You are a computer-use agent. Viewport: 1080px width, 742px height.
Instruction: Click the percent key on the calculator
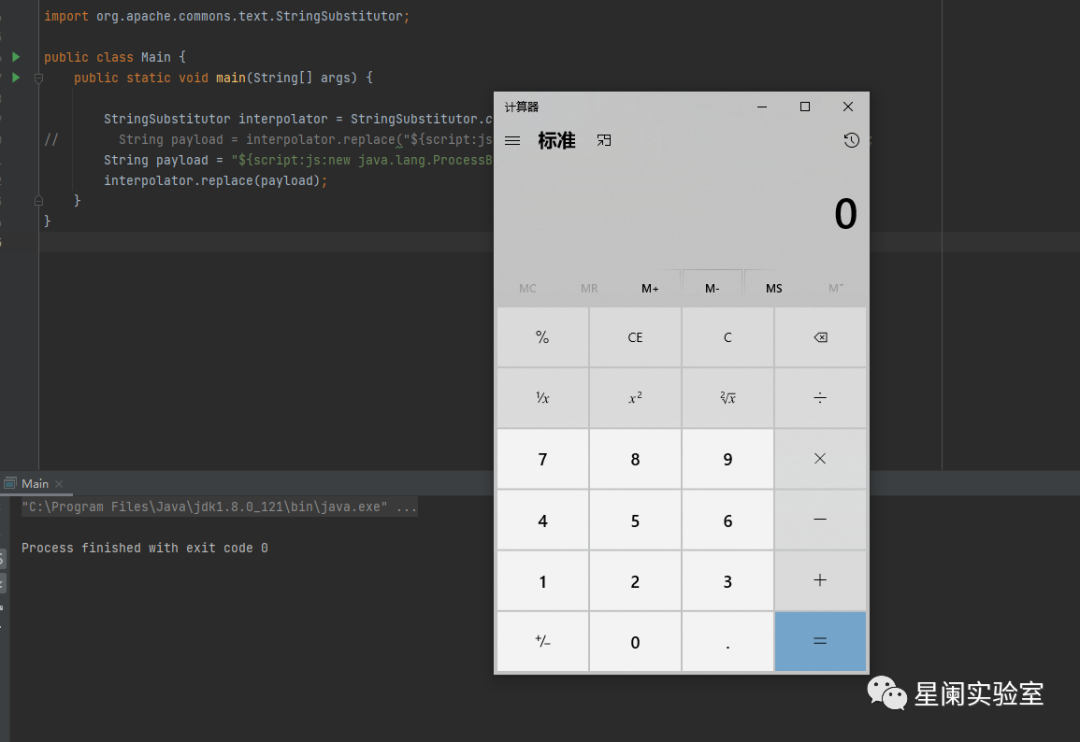(x=543, y=338)
